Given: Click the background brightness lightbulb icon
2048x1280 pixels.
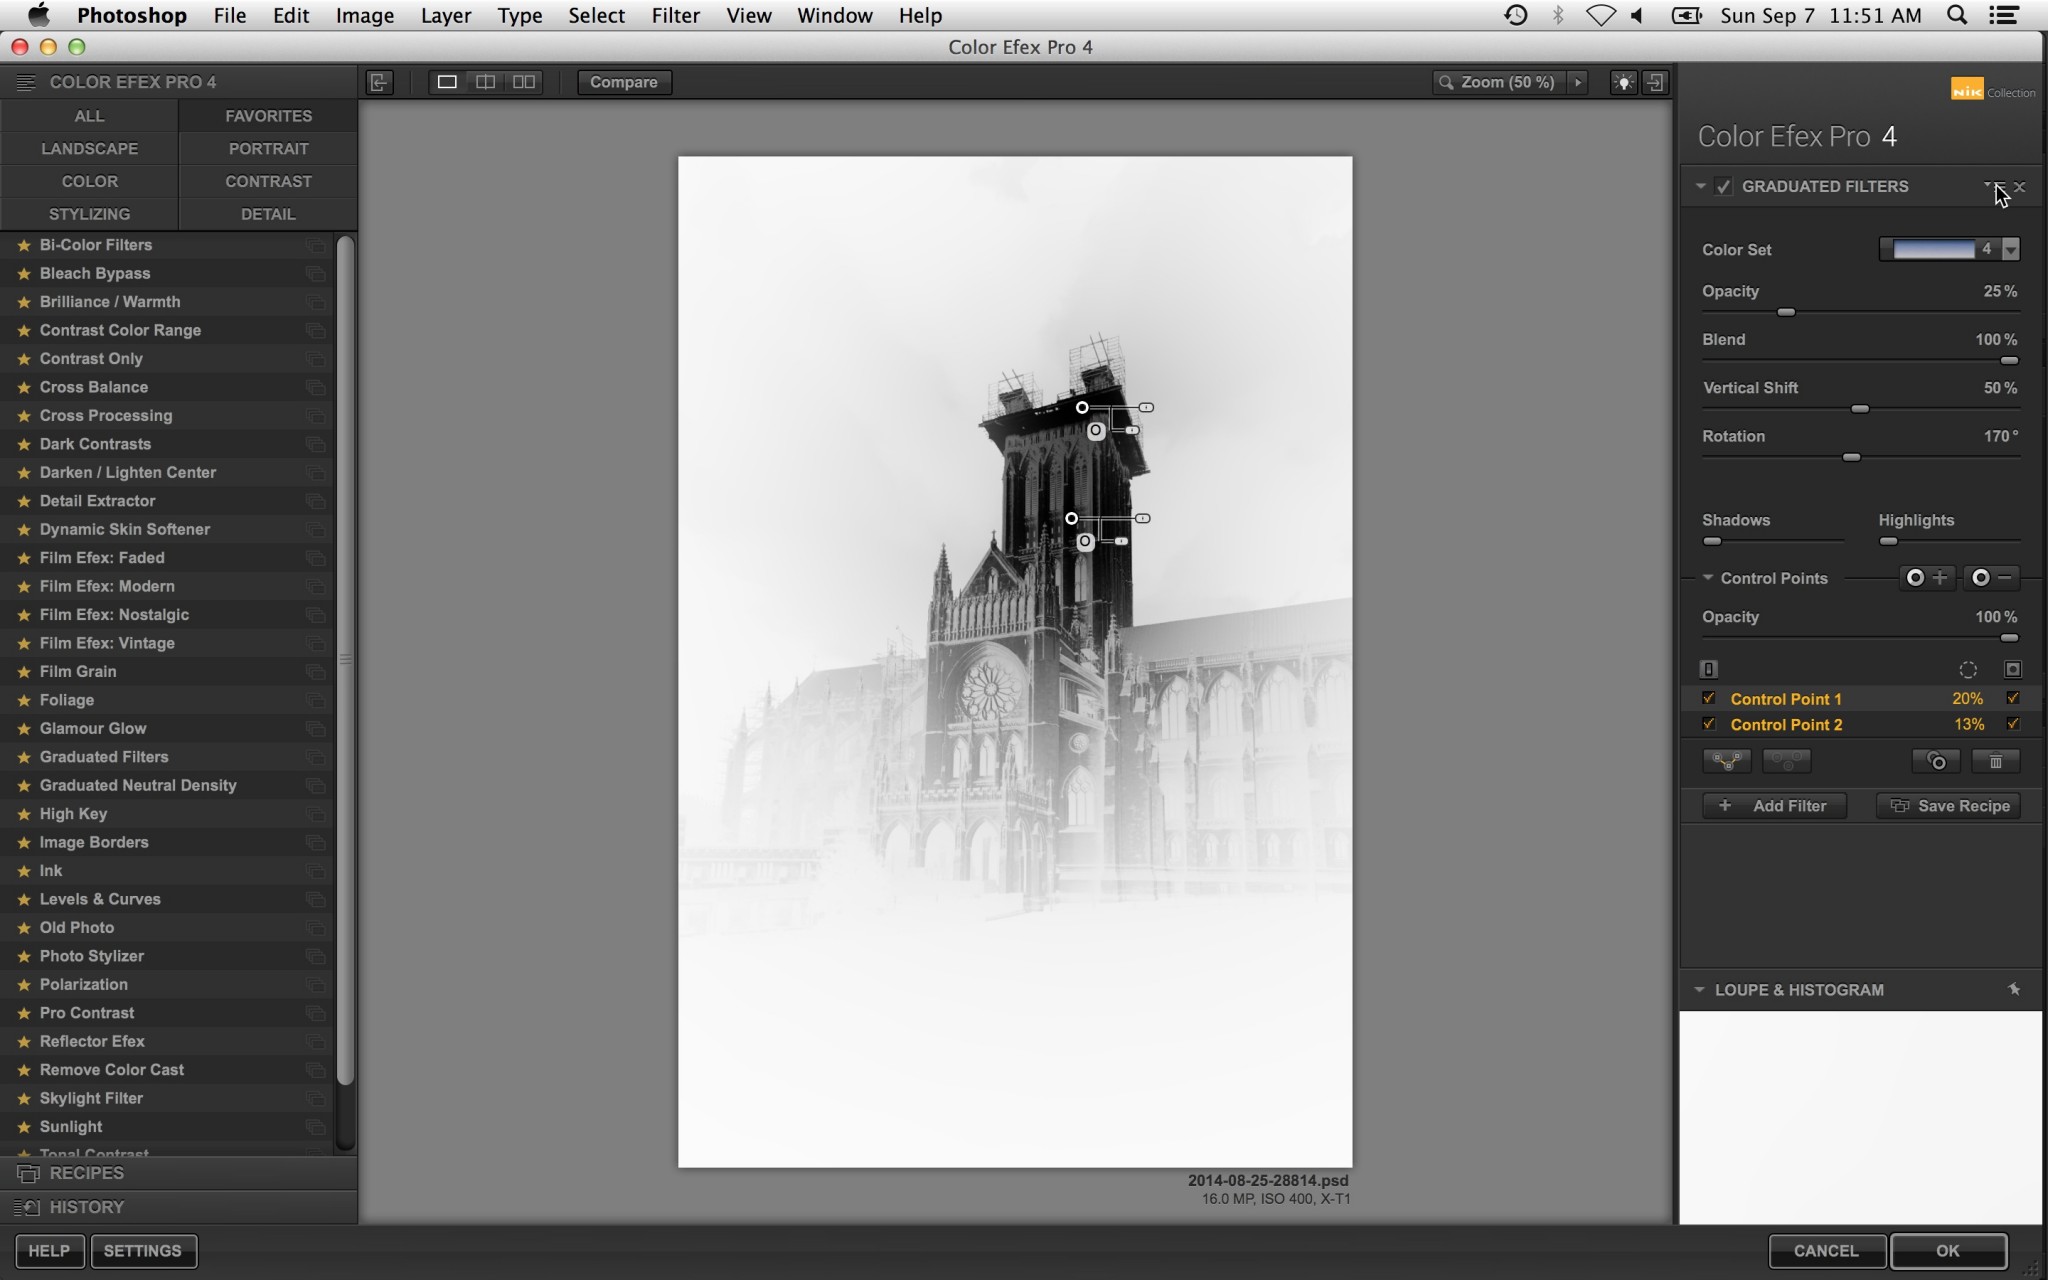Looking at the screenshot, I should 1623,82.
